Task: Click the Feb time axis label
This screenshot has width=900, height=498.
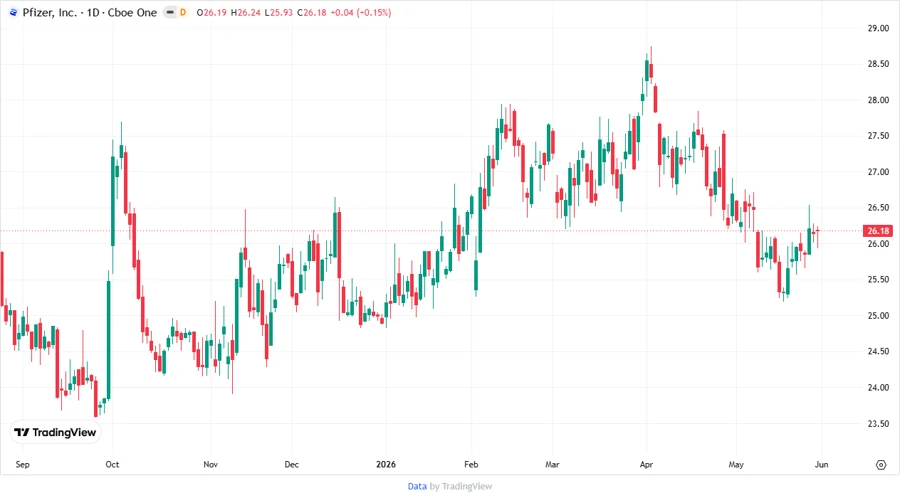Action: coord(471,464)
